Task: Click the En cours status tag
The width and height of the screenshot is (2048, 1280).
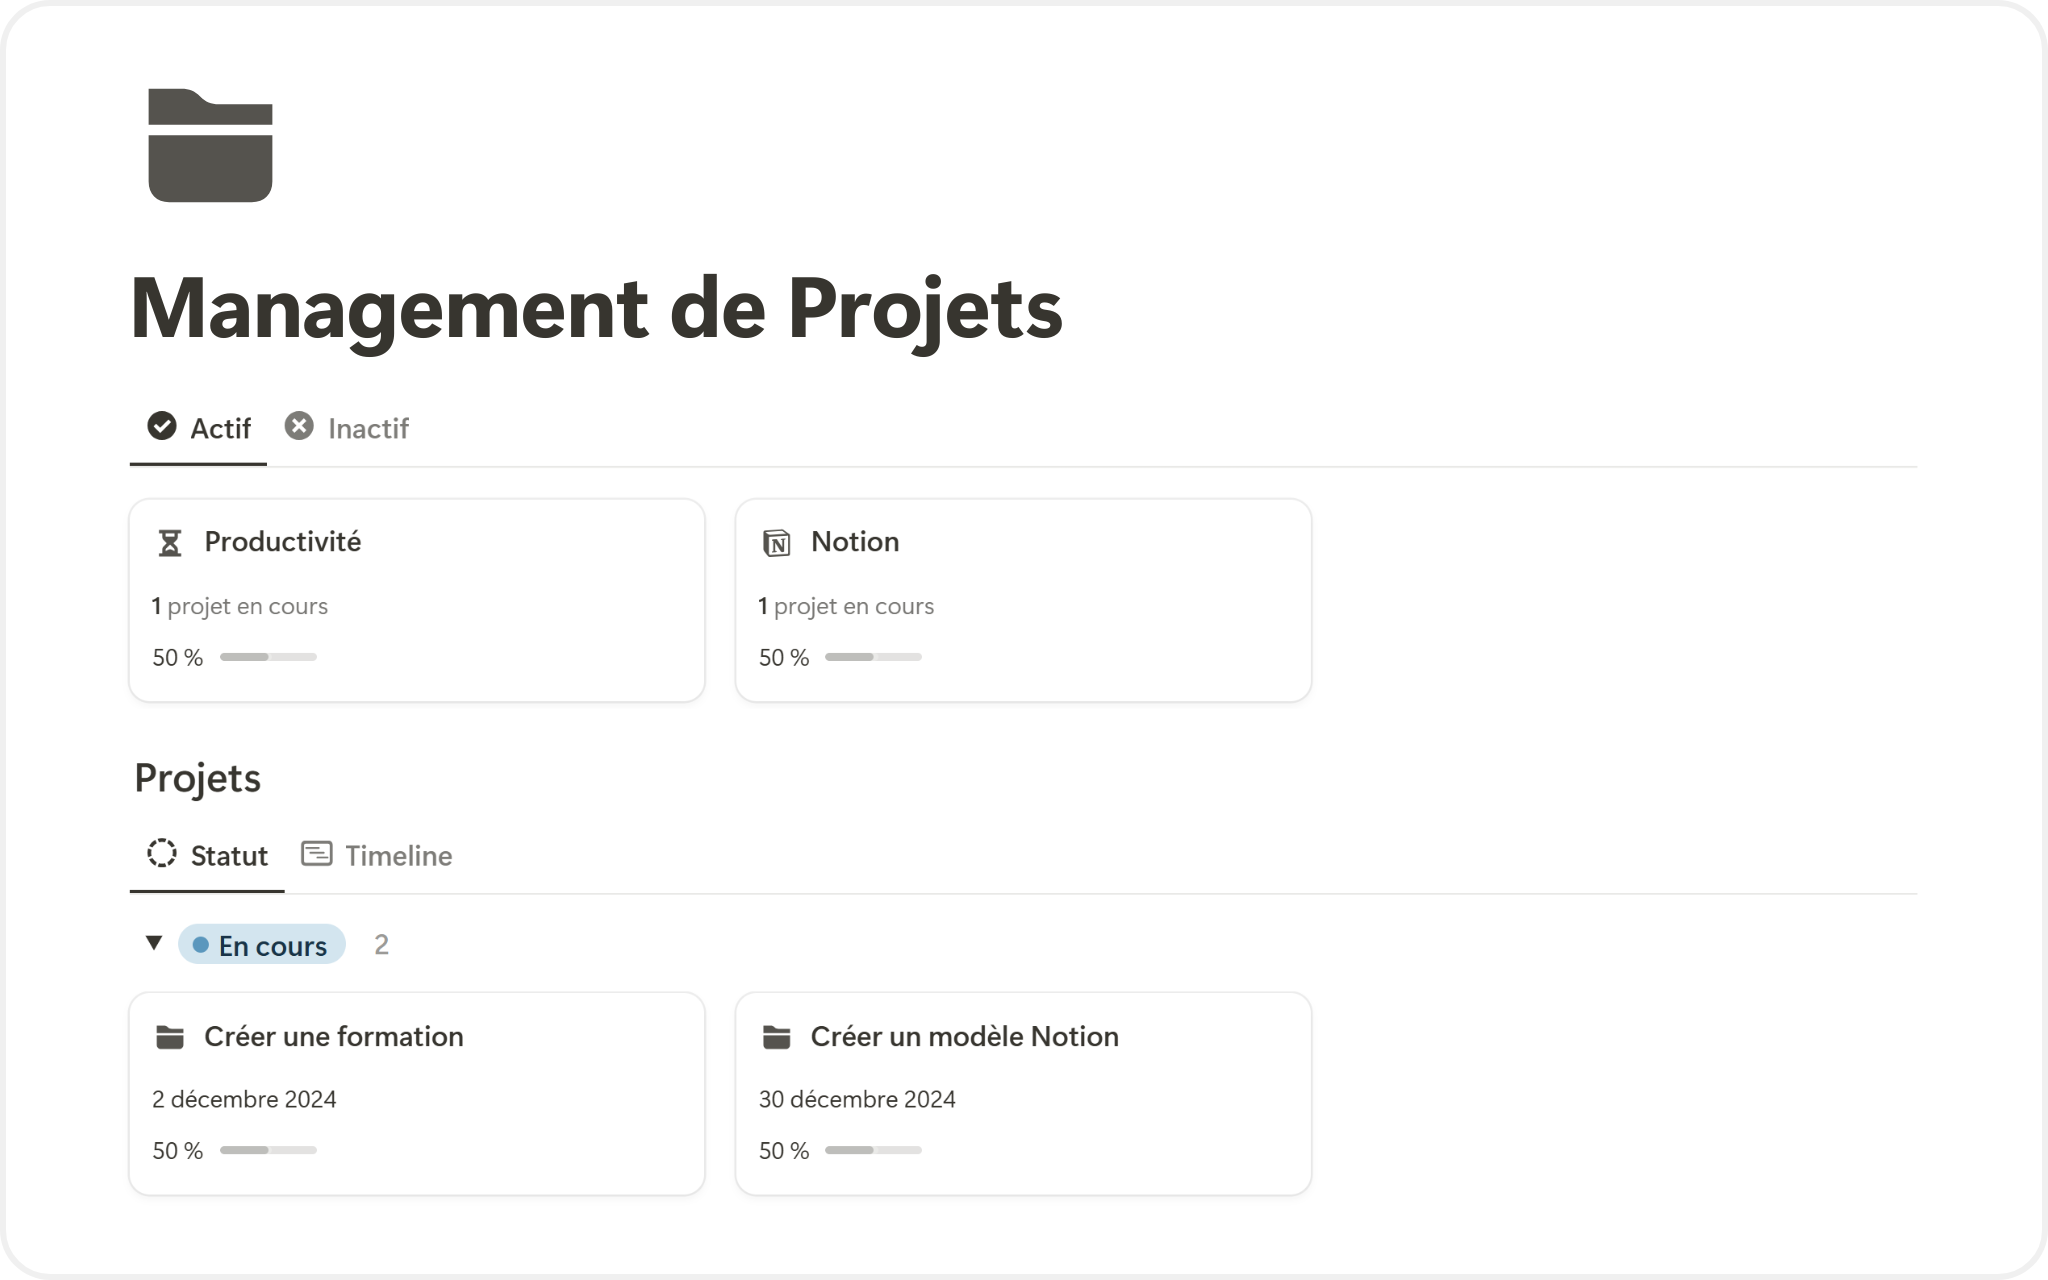Action: pyautogui.click(x=262, y=945)
